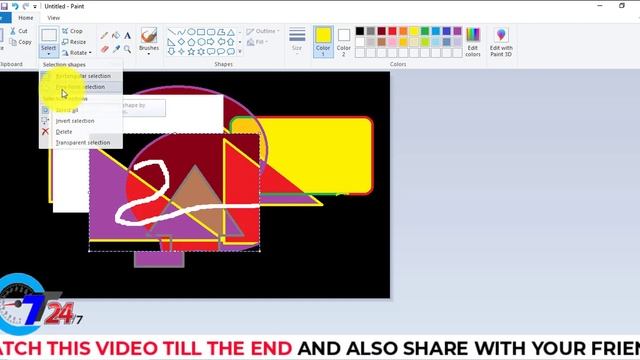Select the Magnifier tool
The width and height of the screenshot is (640, 360).
click(128, 49)
